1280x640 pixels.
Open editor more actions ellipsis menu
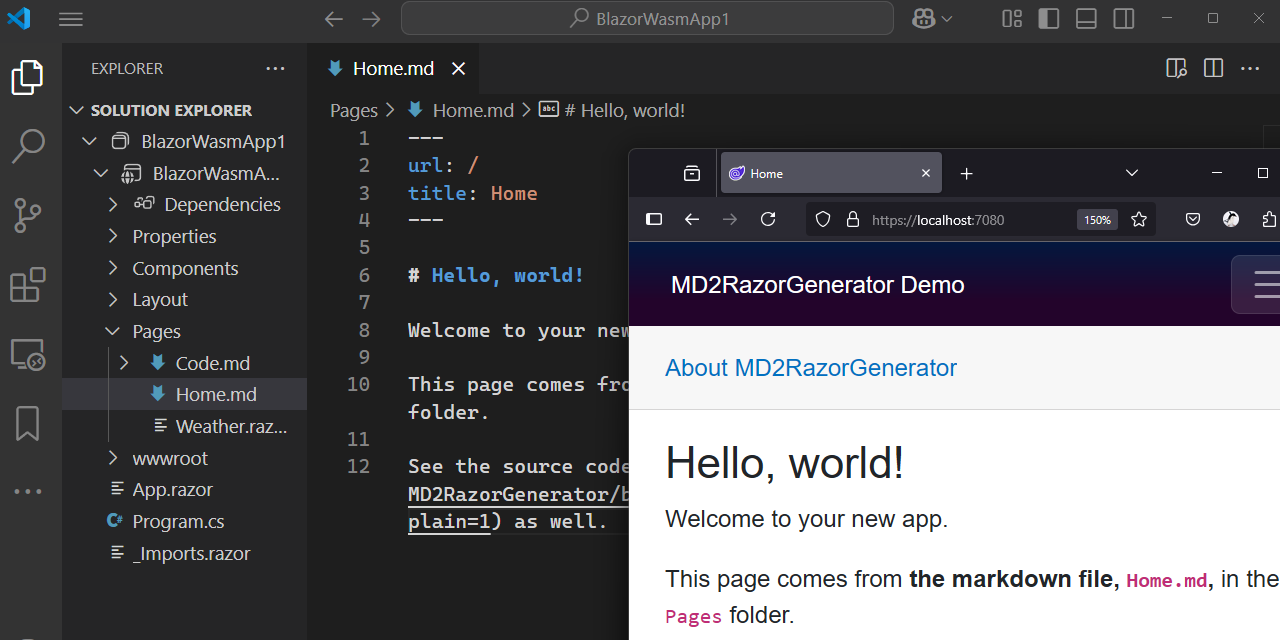[x=1250, y=69]
